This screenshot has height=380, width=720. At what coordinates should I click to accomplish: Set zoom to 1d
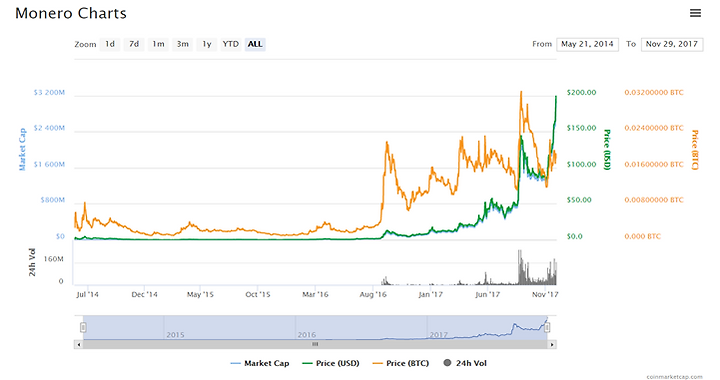click(x=110, y=44)
